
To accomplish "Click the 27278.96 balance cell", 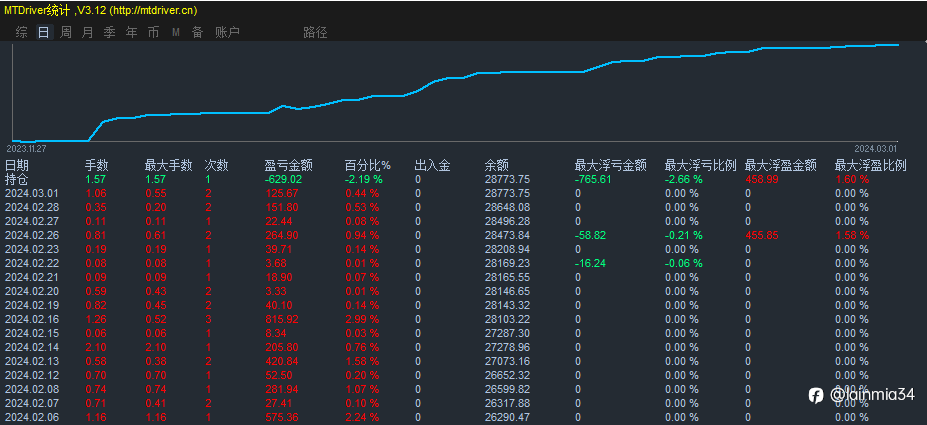I will [507, 347].
